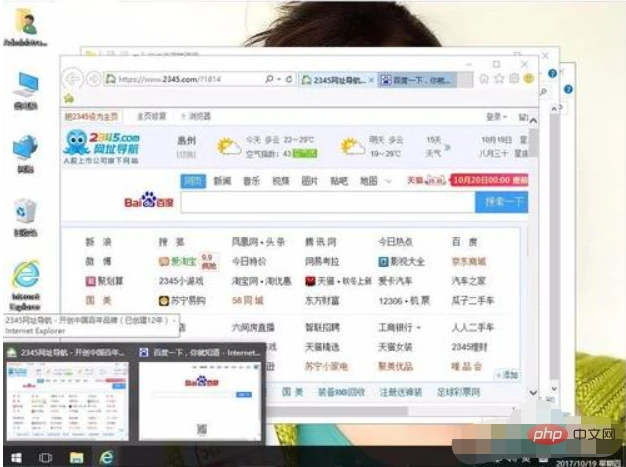Open the Internet Explorer desktop shortcut
Screen dimensions: 626x467
pos(26,285)
